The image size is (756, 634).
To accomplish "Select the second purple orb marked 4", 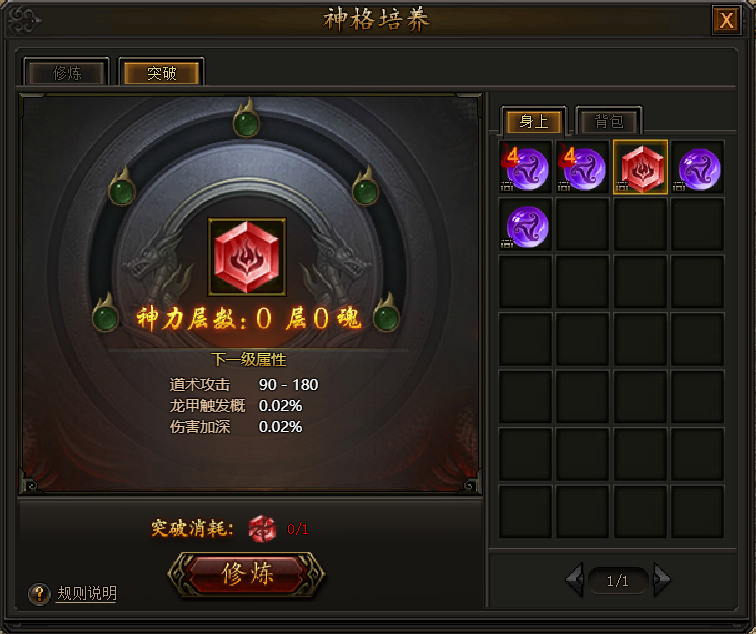I will [x=582, y=167].
